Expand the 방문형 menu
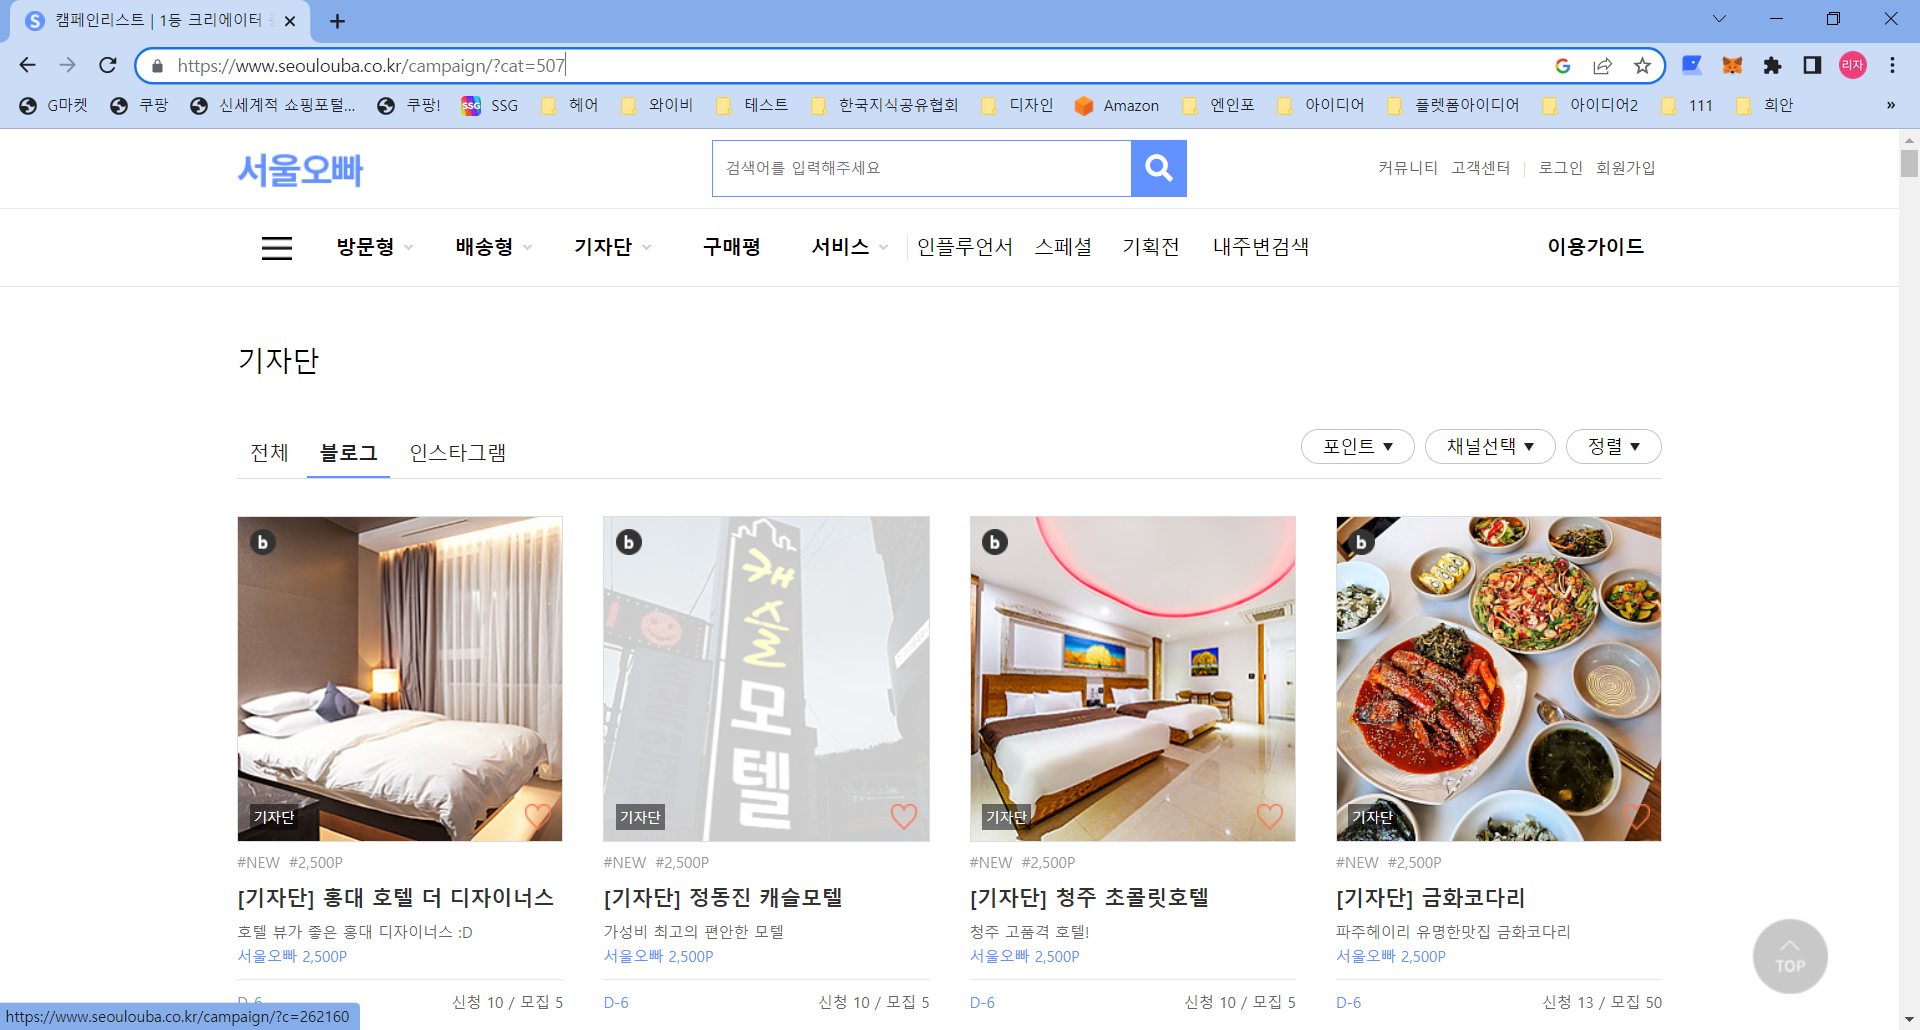The image size is (1920, 1030). pos(375,247)
